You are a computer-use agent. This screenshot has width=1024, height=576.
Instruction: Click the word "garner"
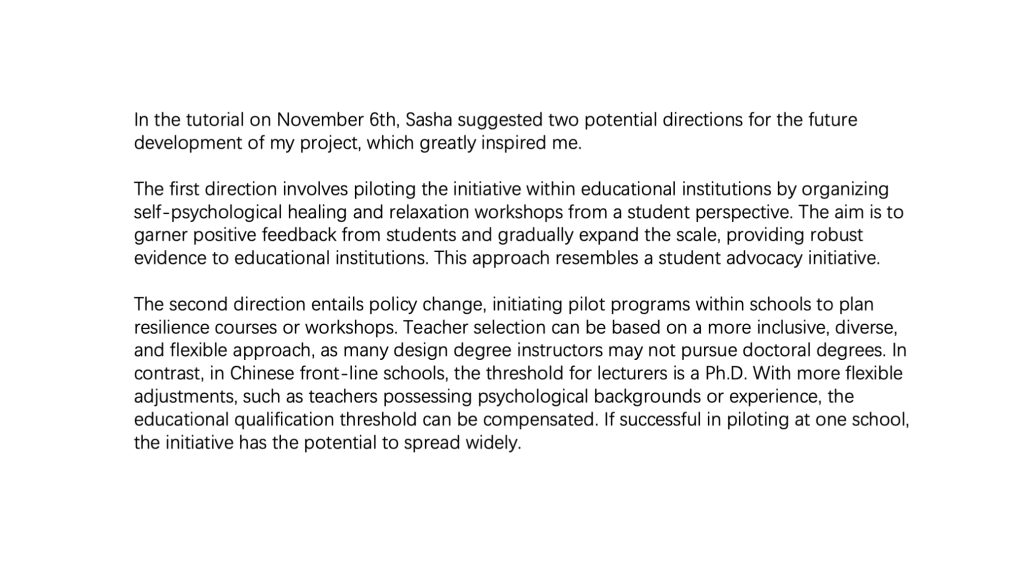pos(160,235)
